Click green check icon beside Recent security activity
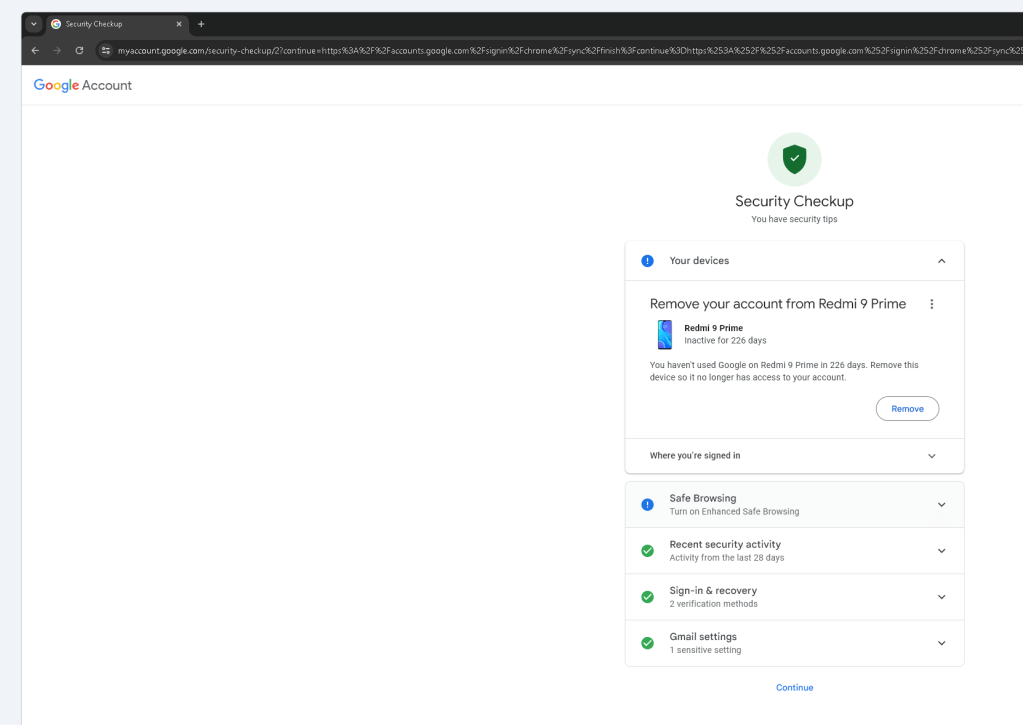Screen dimensions: 1023x725 647,551
